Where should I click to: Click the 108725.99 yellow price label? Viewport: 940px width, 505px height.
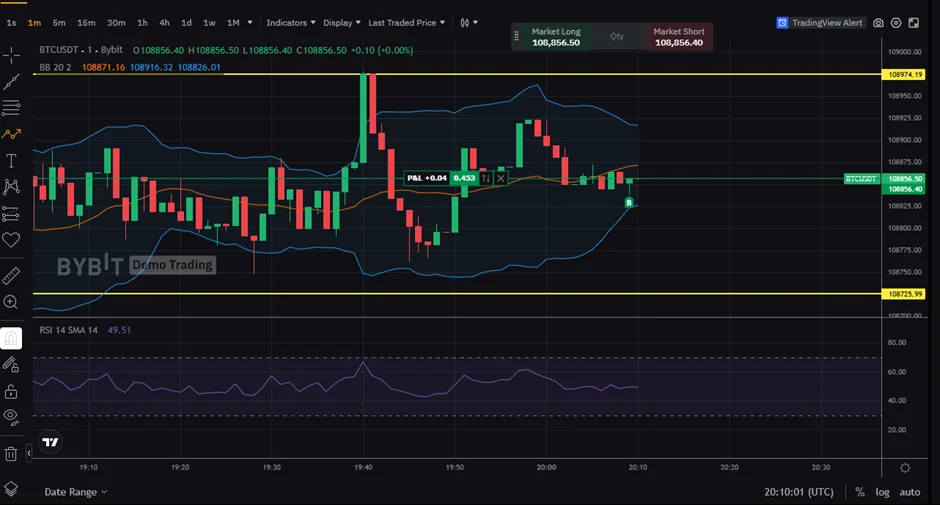click(x=905, y=294)
